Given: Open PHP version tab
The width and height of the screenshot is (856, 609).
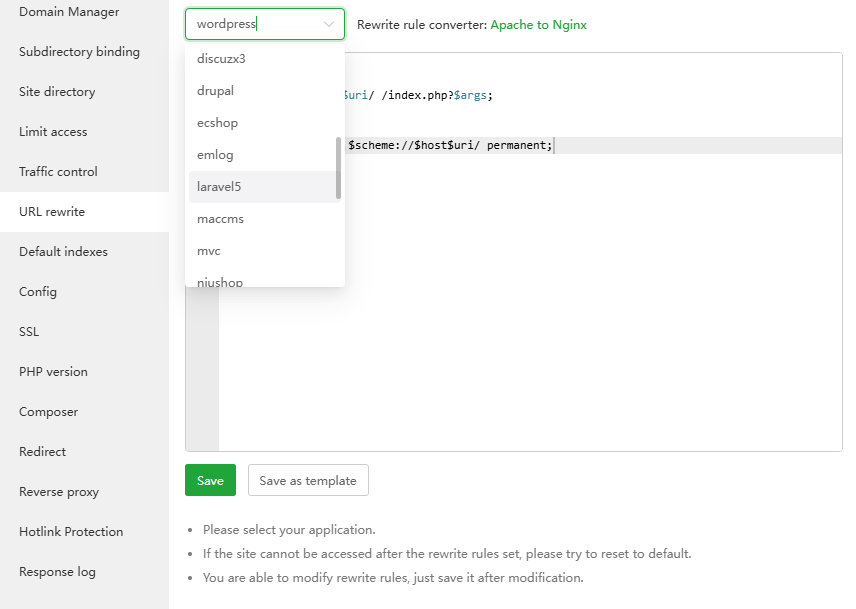Looking at the screenshot, I should tap(53, 372).
